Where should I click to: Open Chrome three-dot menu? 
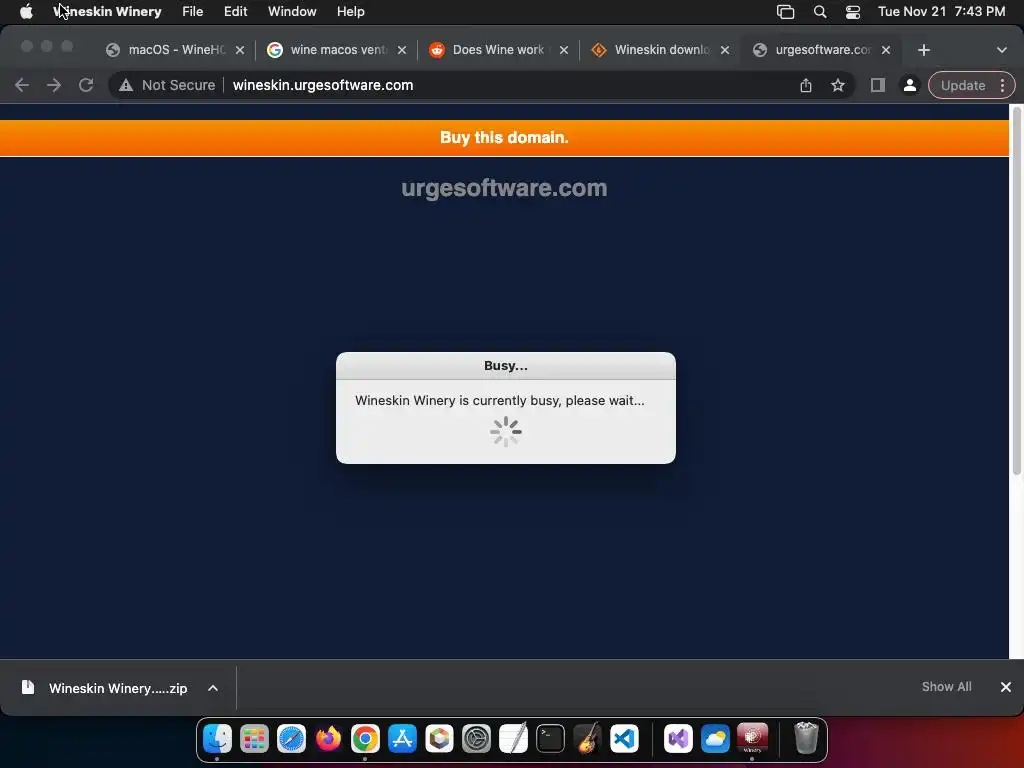1002,85
